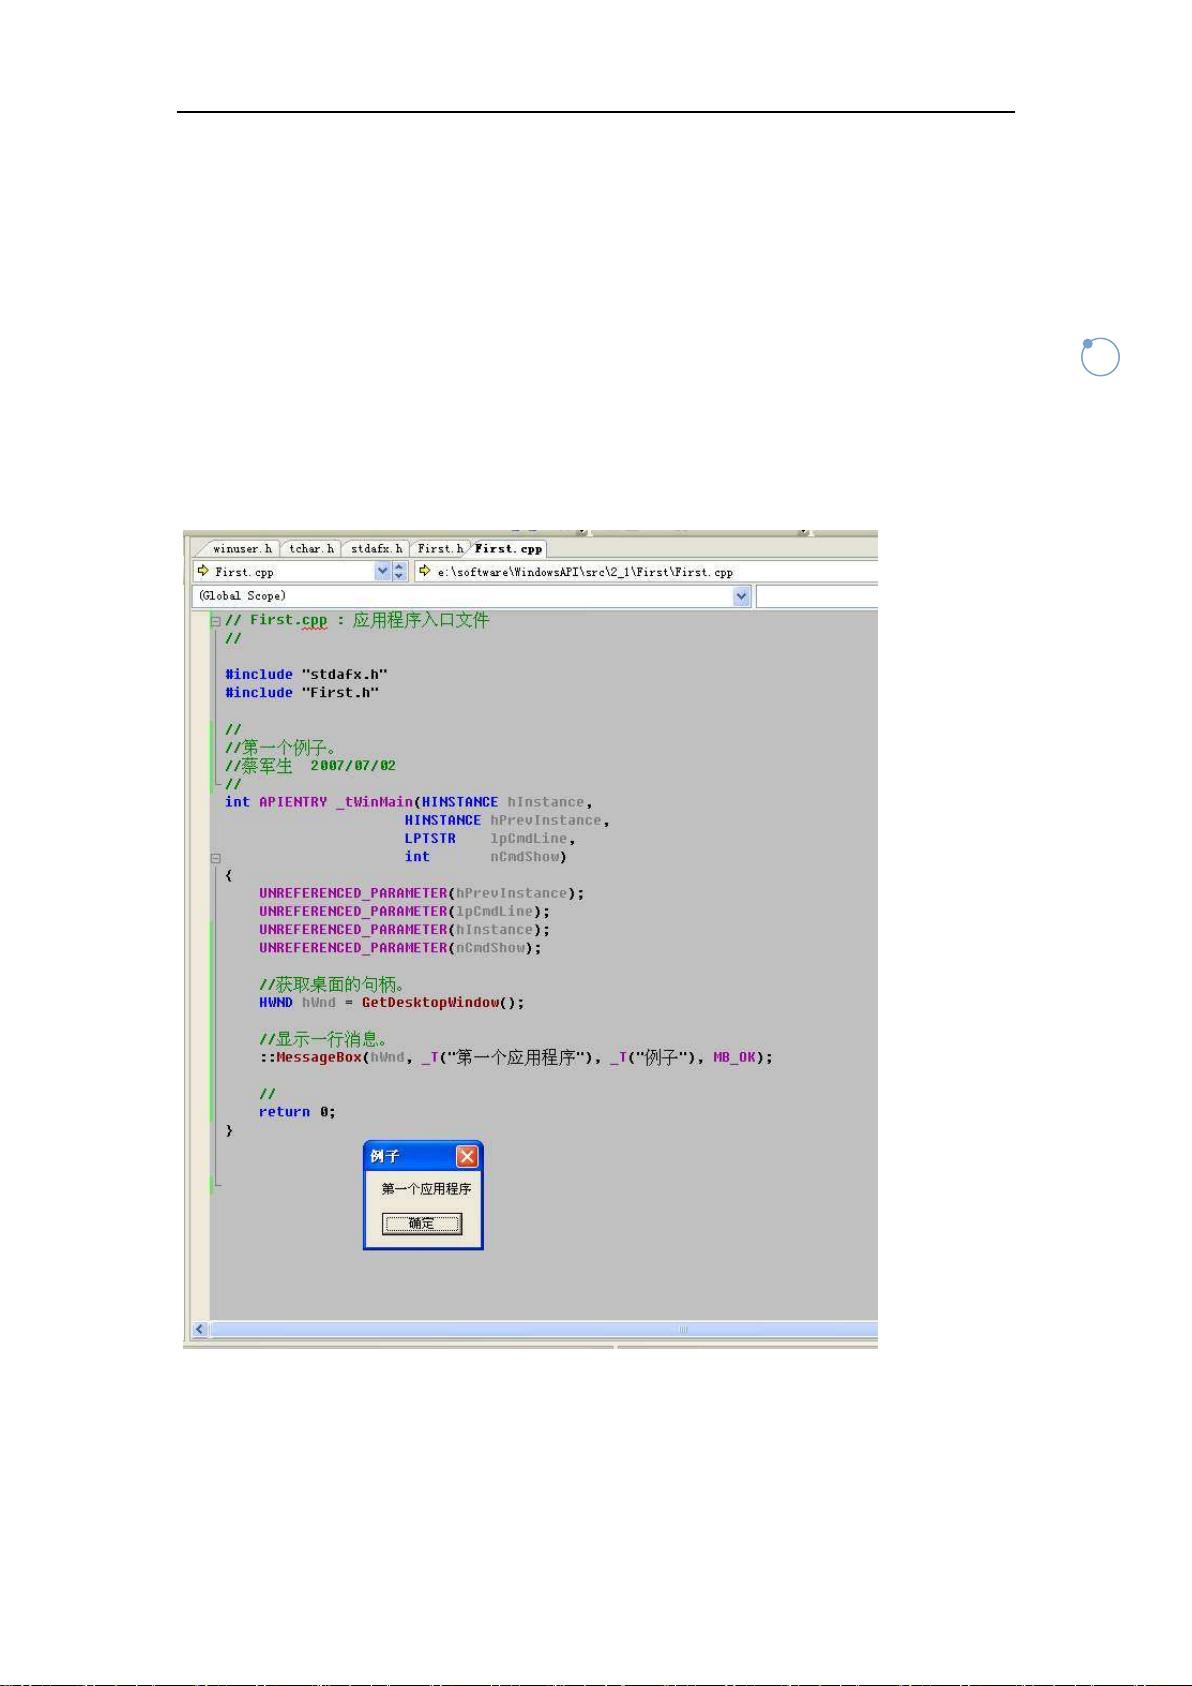The image size is (1192, 1686).
Task: Click the #include "First.h" line
Action: [x=302, y=692]
